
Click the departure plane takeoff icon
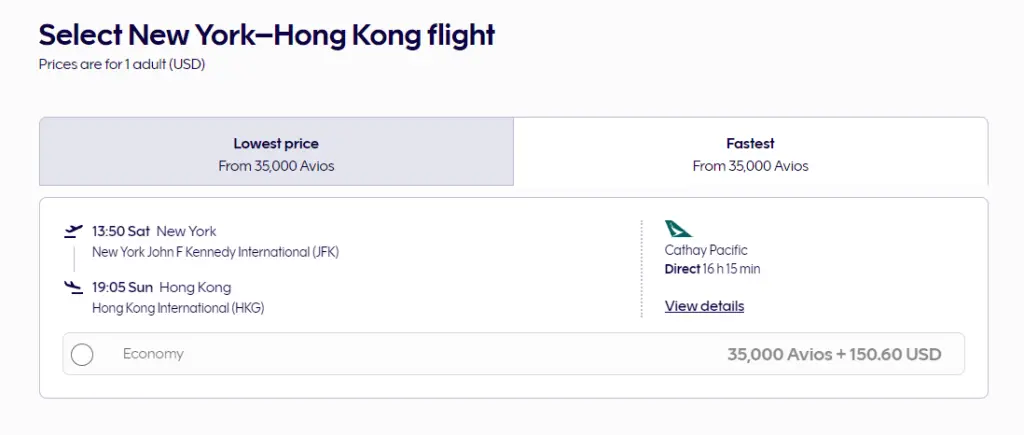72,231
